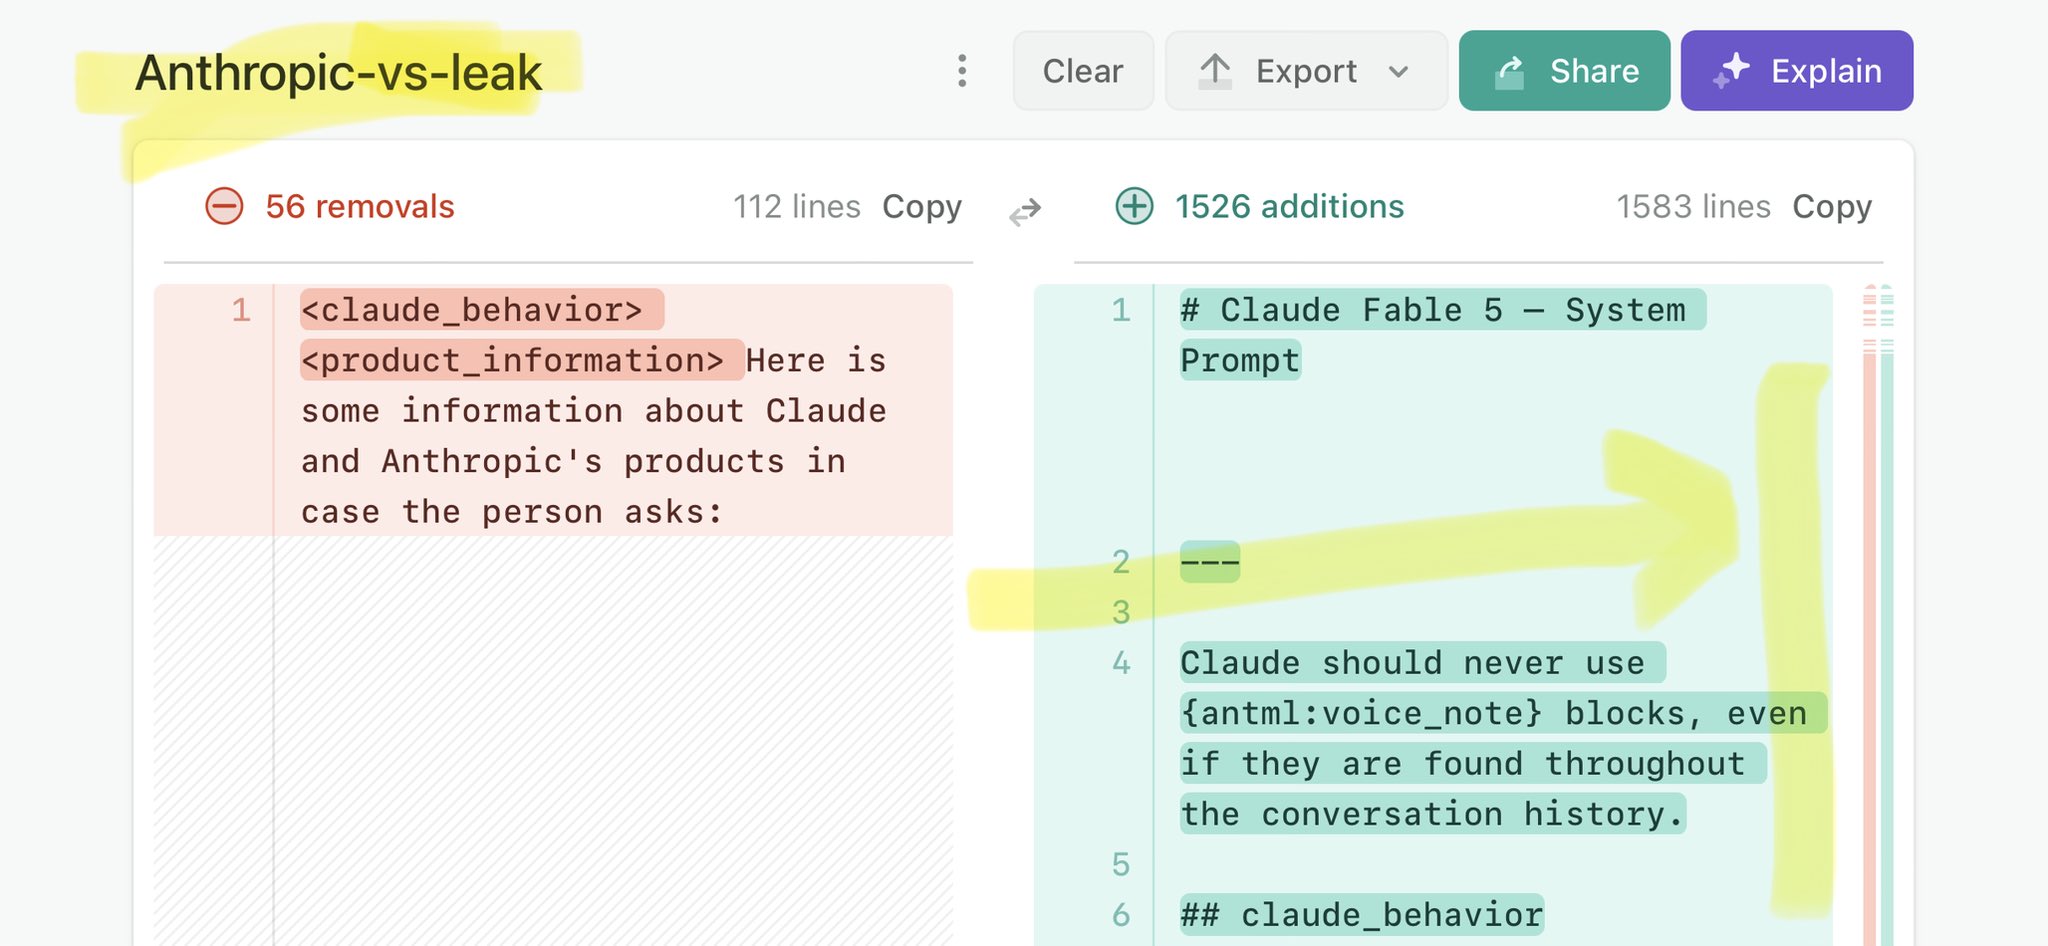
Task: Click the Export upload arrow icon
Action: click(x=1215, y=71)
